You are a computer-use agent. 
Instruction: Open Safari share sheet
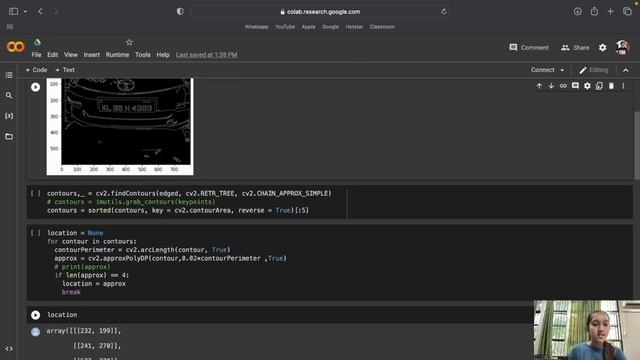click(x=594, y=11)
